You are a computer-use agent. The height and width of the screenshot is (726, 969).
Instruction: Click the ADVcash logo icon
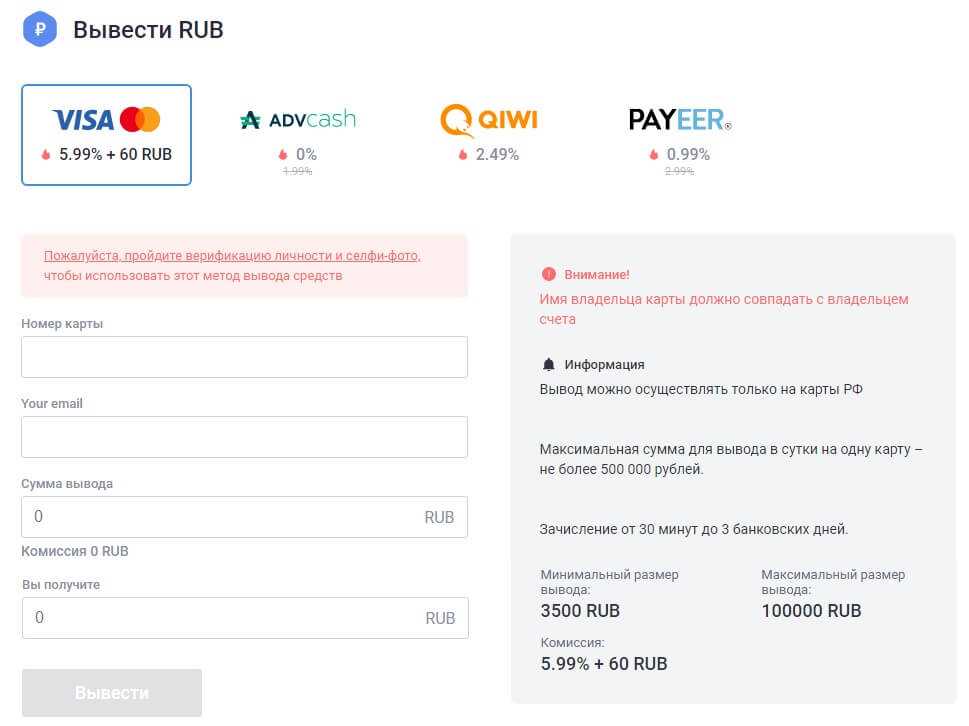[250, 121]
